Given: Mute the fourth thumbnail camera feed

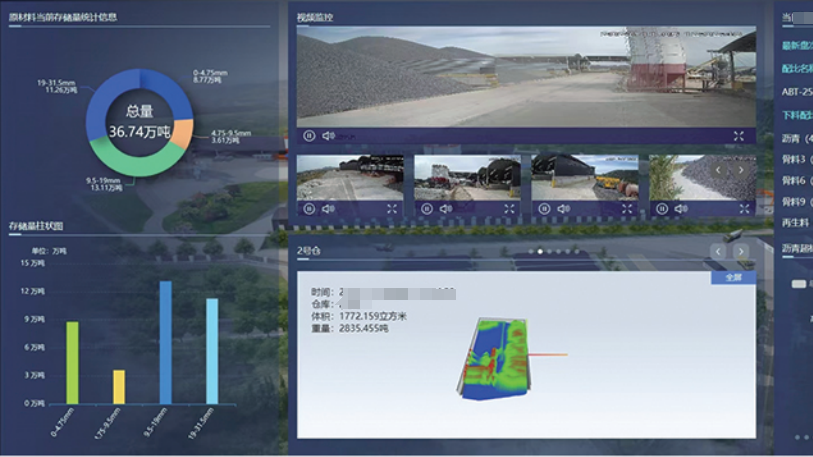Looking at the screenshot, I should [x=680, y=209].
